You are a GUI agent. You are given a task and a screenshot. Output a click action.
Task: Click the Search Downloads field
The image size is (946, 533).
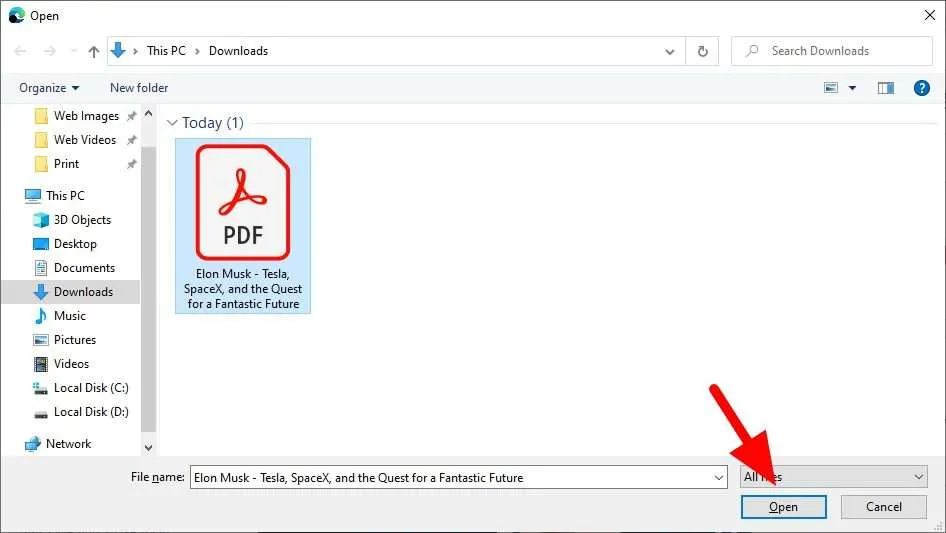pyautogui.click(x=832, y=51)
